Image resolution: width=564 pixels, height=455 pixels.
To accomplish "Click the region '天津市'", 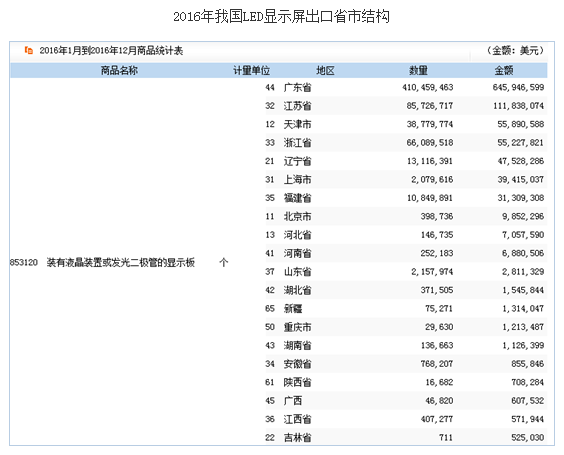I will click(x=297, y=124).
